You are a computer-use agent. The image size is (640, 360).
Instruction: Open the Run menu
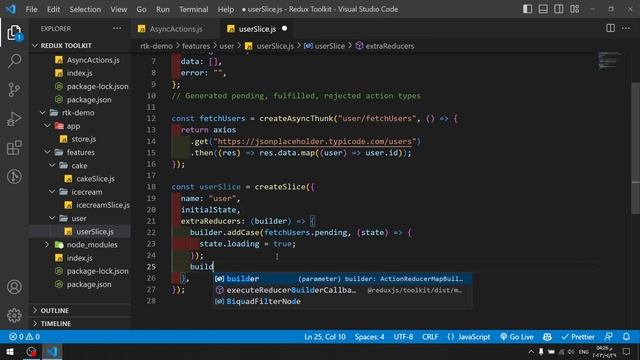(x=162, y=9)
